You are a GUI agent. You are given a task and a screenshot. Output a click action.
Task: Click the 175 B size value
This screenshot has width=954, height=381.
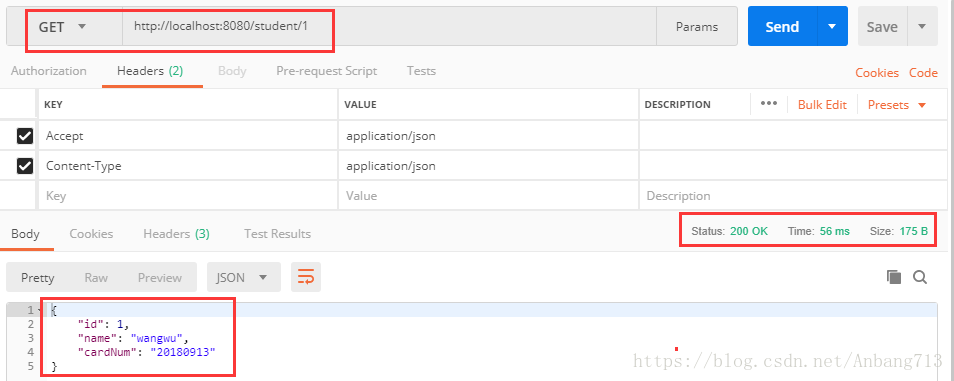(x=913, y=231)
